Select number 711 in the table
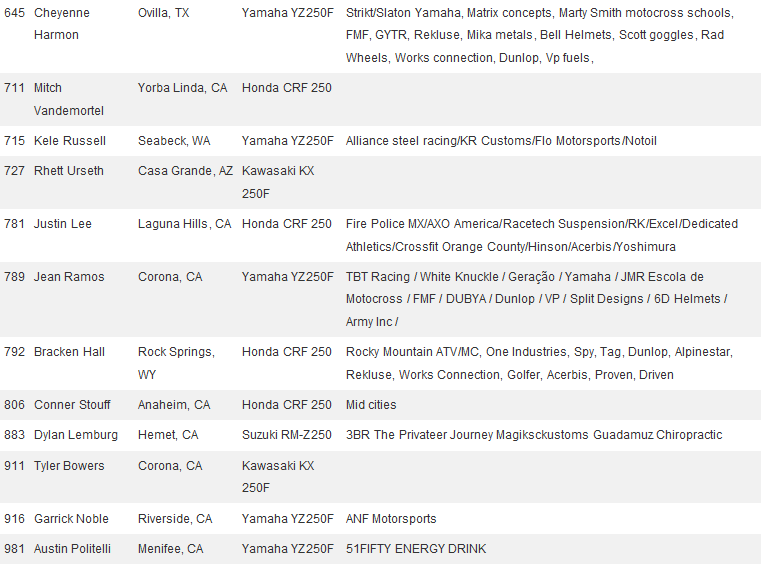Viewport: 761px width, 570px height. click(14, 88)
